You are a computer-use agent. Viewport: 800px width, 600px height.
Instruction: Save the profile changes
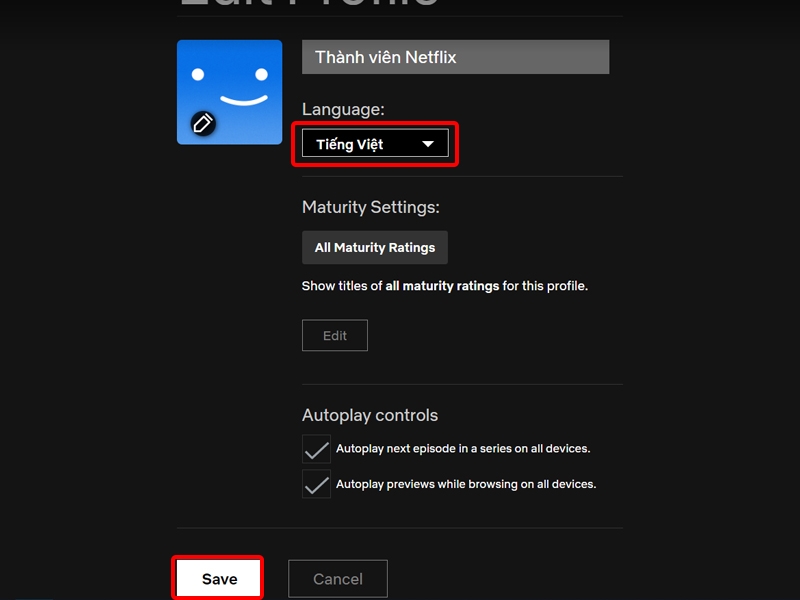(x=218, y=579)
